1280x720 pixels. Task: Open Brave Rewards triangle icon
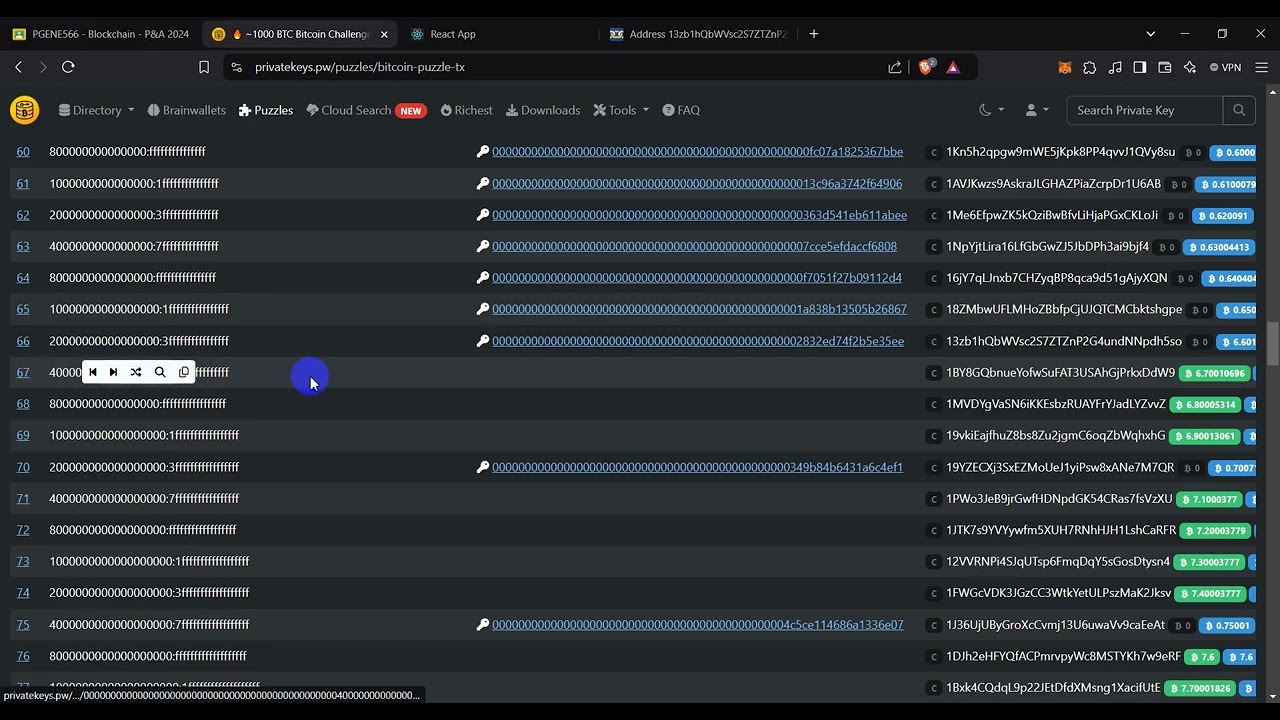pos(953,67)
